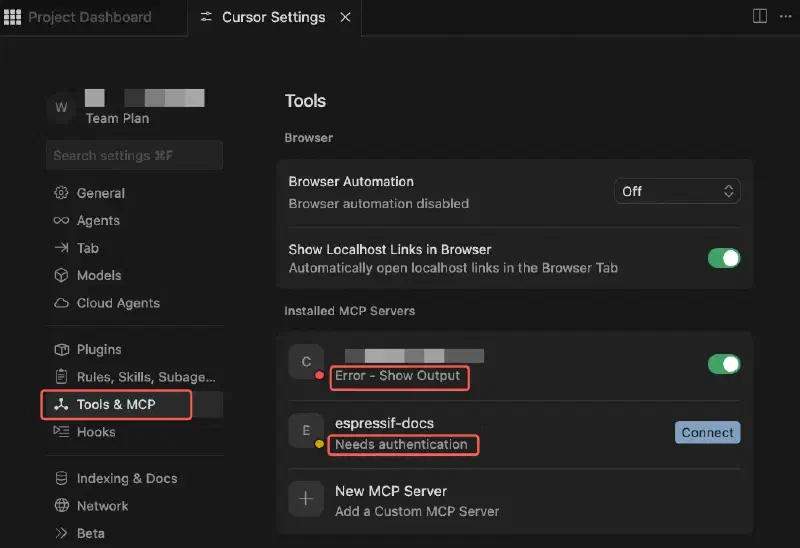Image resolution: width=800 pixels, height=548 pixels.
Task: Click the Team Plan label
Action: point(117,118)
